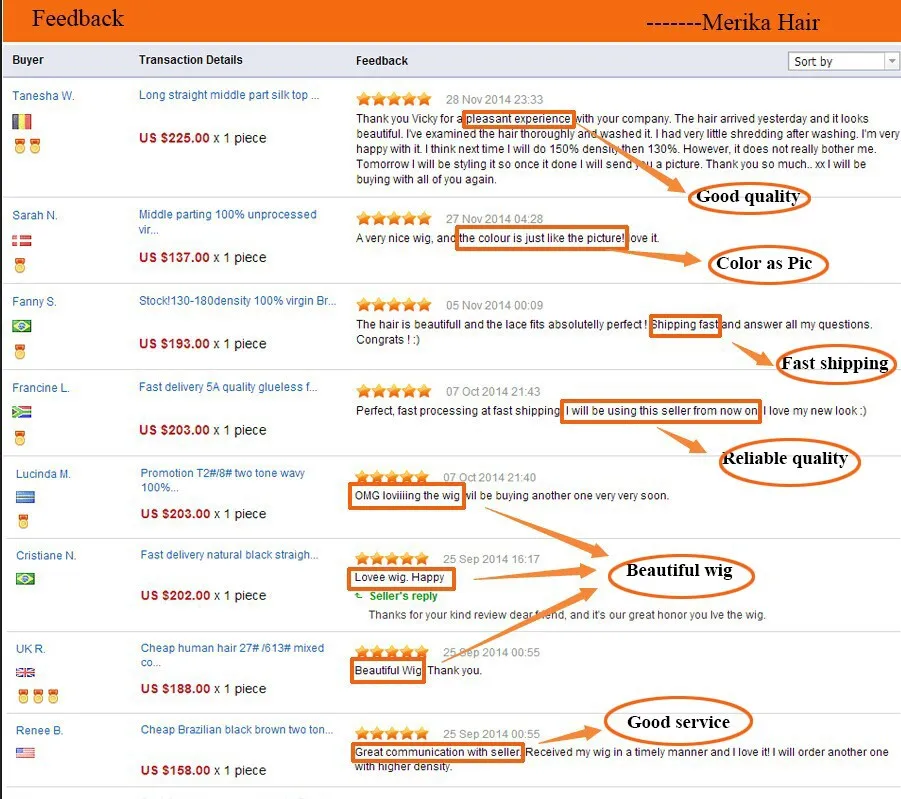Screen dimensions: 901x799
Task: Click the Sort by dropdown arrow
Action: point(891,61)
